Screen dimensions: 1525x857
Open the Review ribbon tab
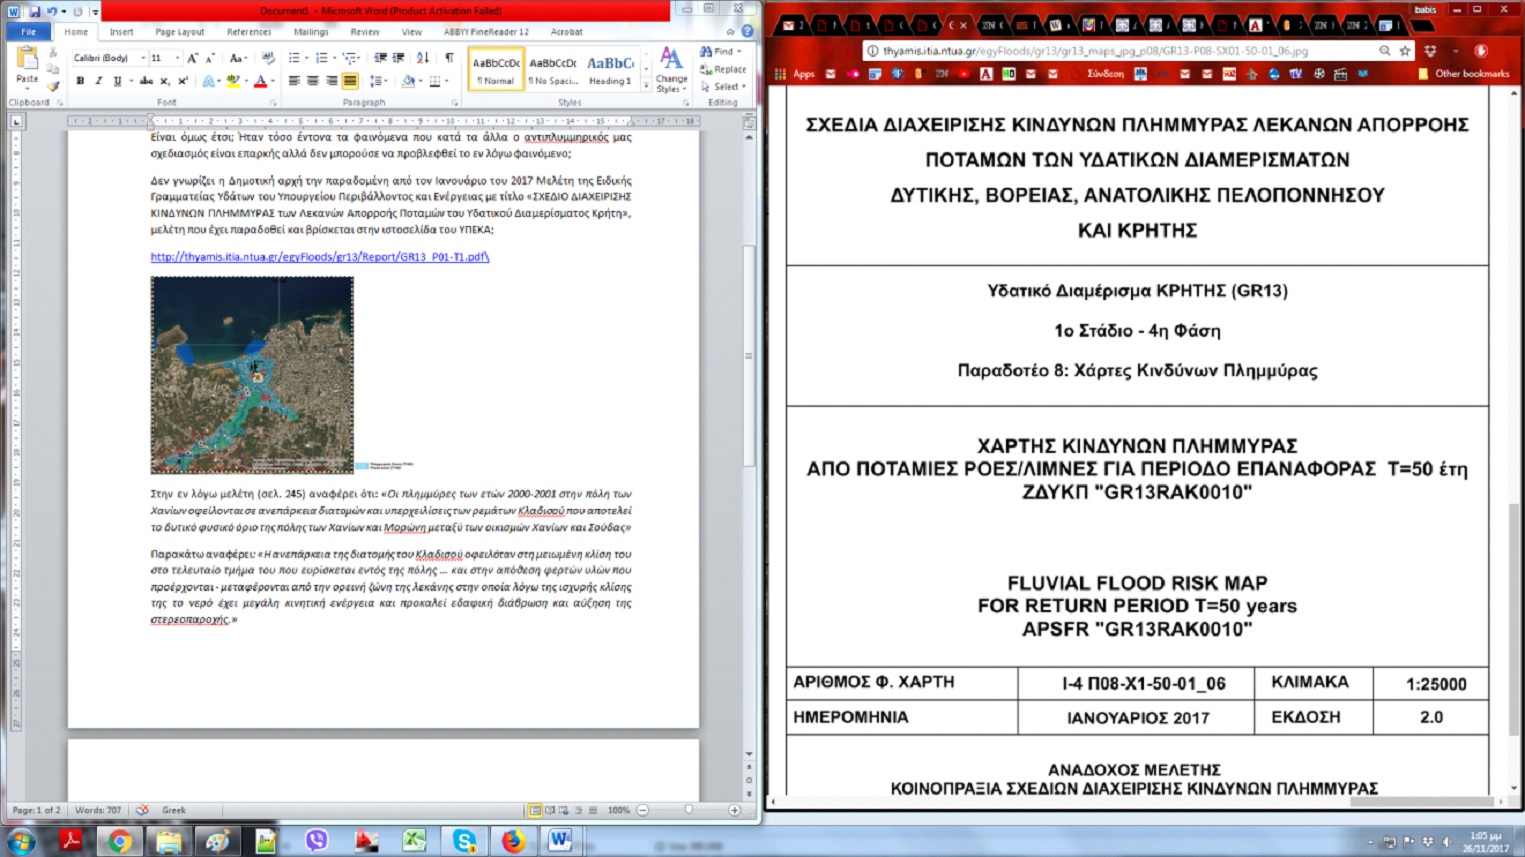(x=364, y=32)
